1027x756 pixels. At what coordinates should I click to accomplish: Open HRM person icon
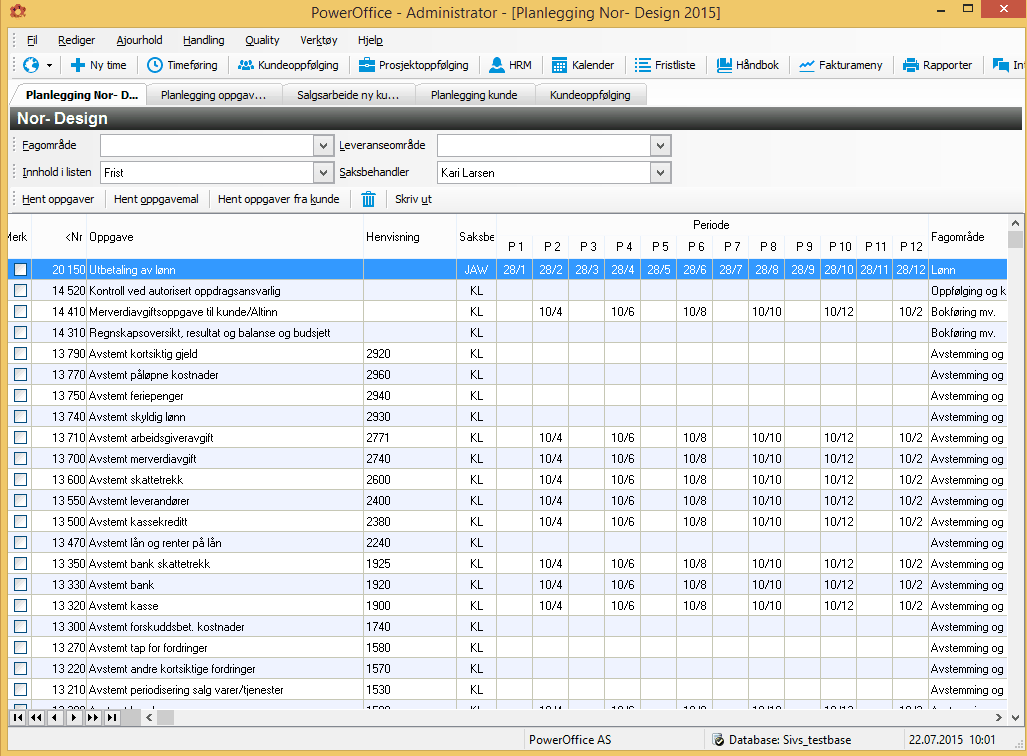[497, 65]
